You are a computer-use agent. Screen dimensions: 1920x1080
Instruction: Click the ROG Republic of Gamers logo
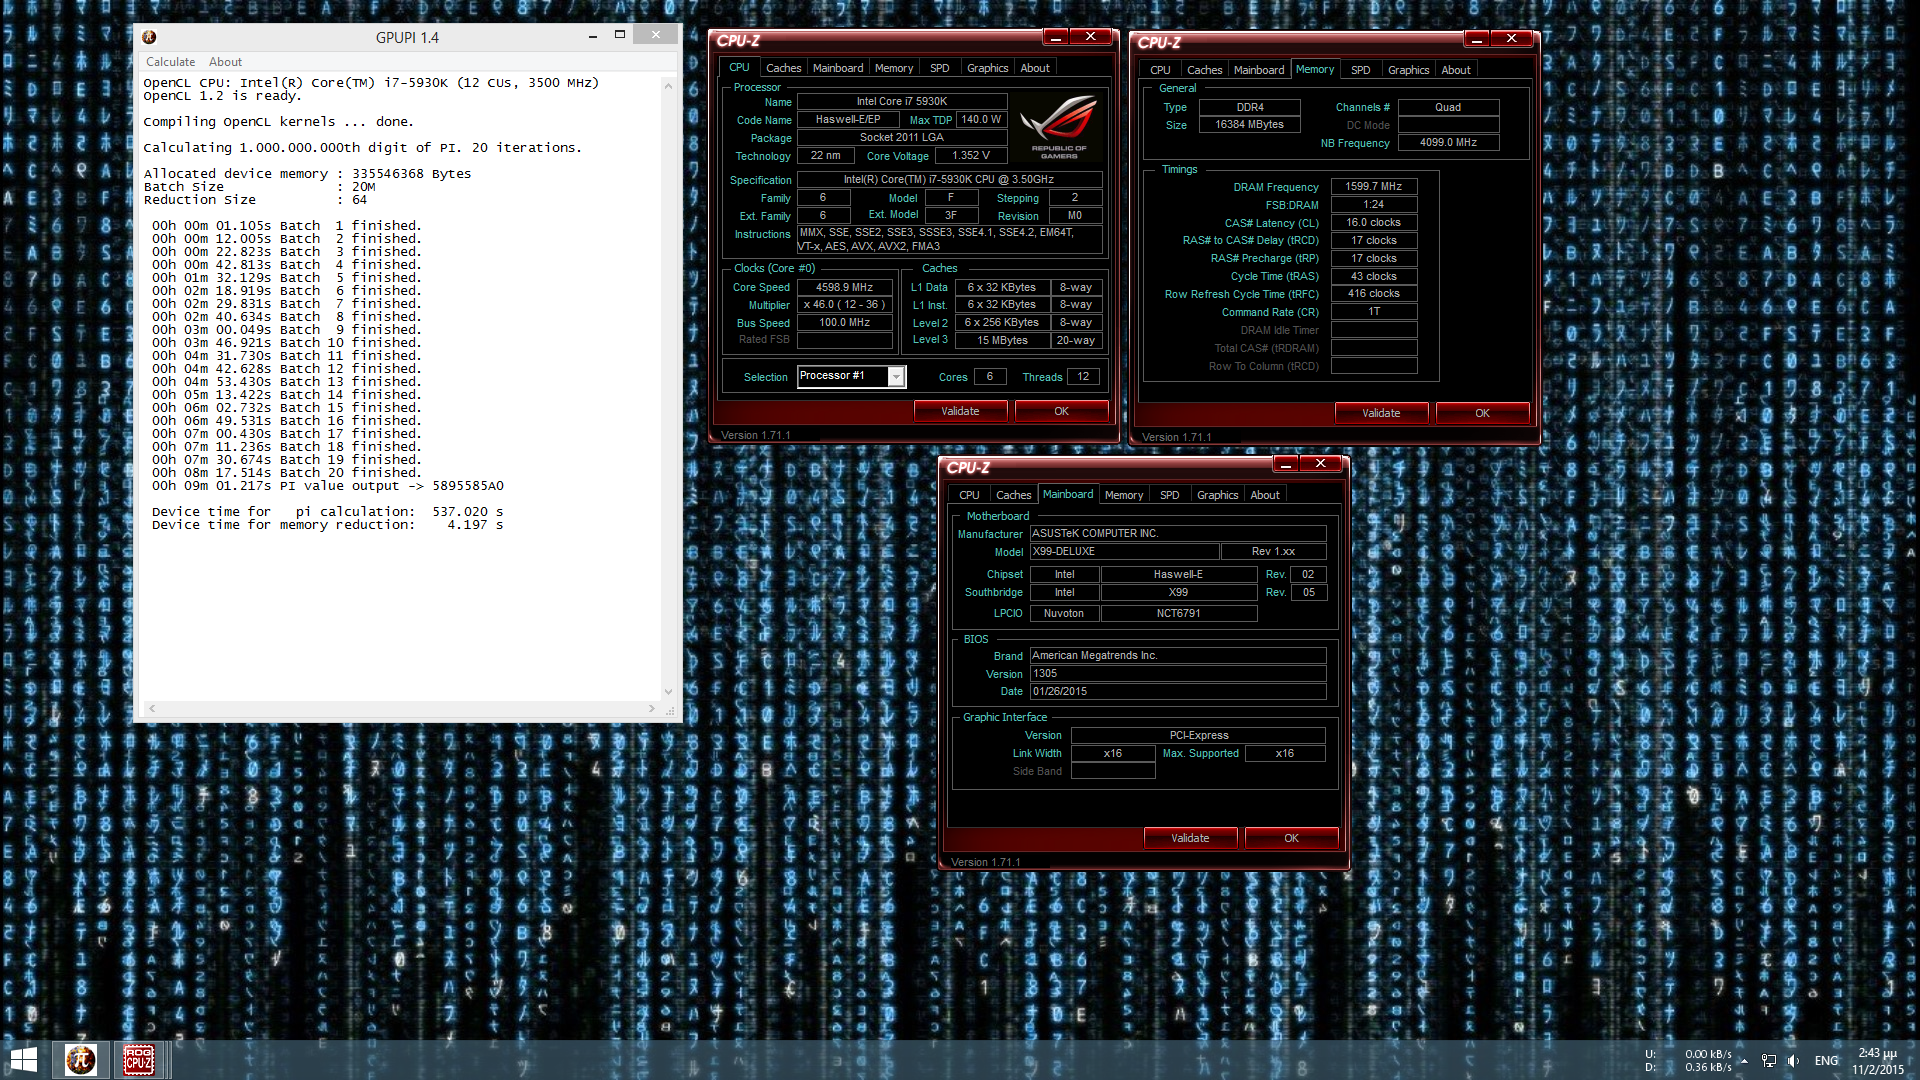[x=1058, y=127]
